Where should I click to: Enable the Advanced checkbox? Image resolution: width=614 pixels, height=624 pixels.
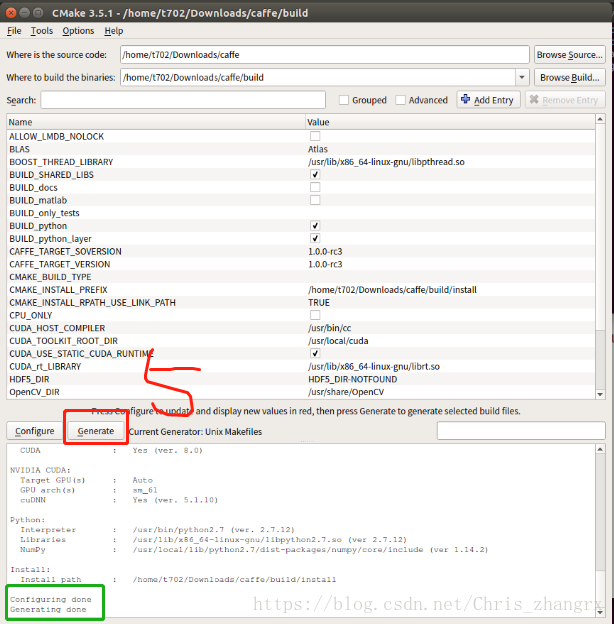[400, 100]
